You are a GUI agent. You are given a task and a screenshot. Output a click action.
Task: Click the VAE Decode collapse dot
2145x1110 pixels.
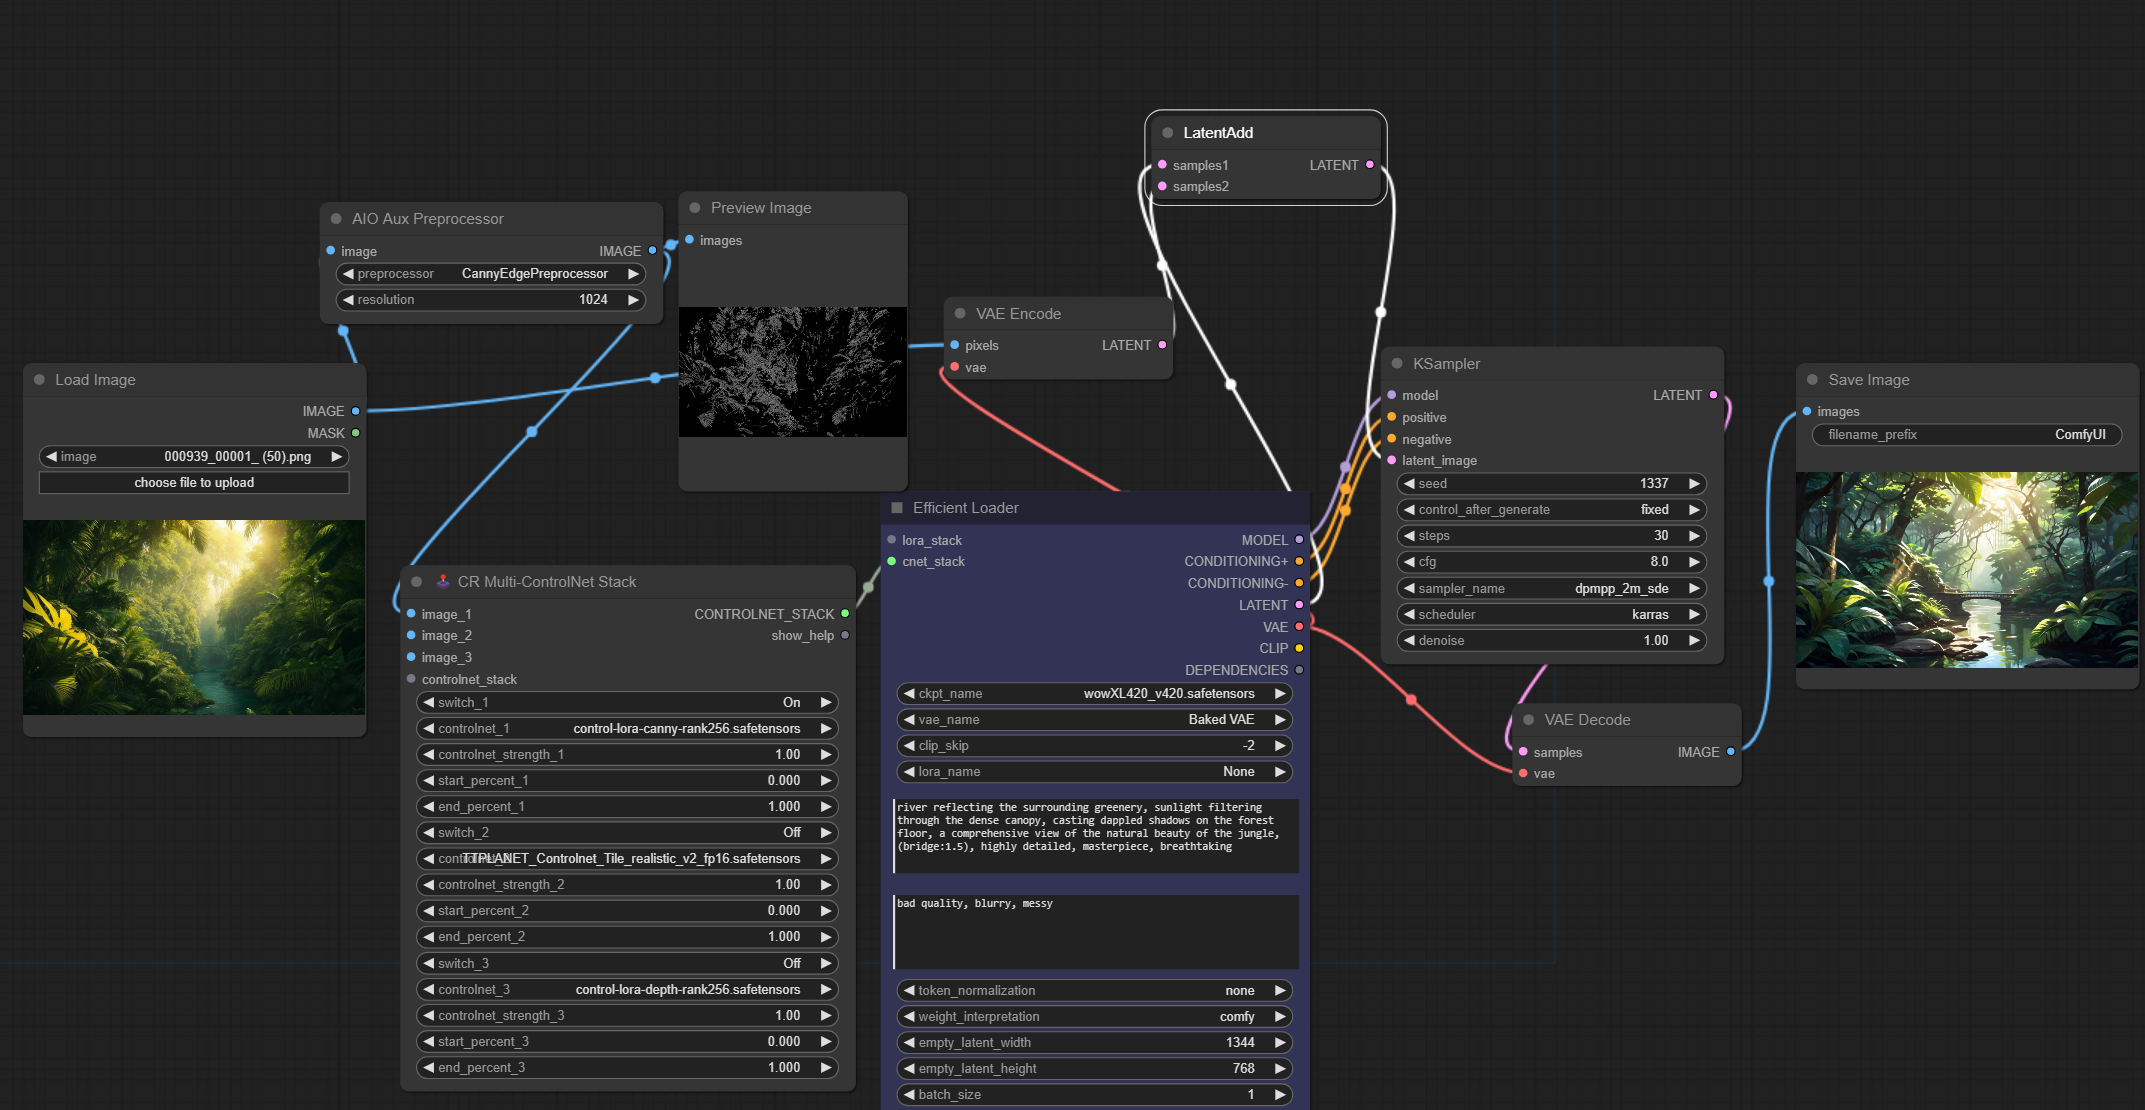click(x=1528, y=720)
